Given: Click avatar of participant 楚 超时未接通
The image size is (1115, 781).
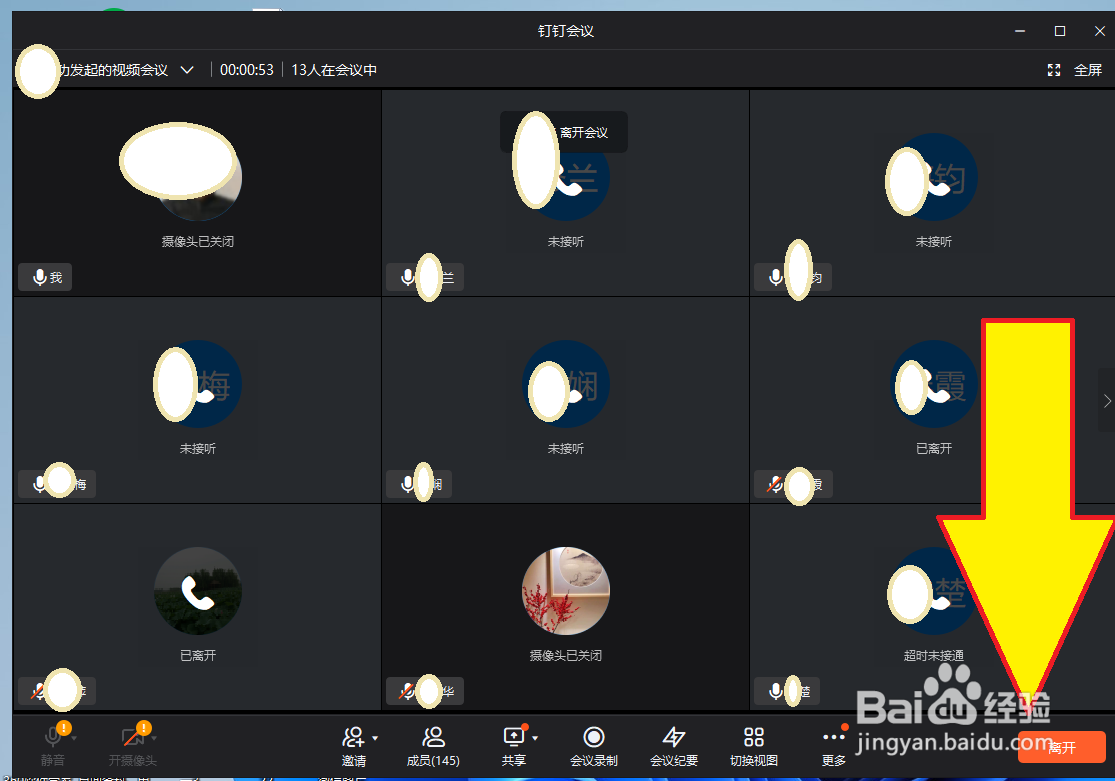Looking at the screenshot, I should tap(934, 591).
